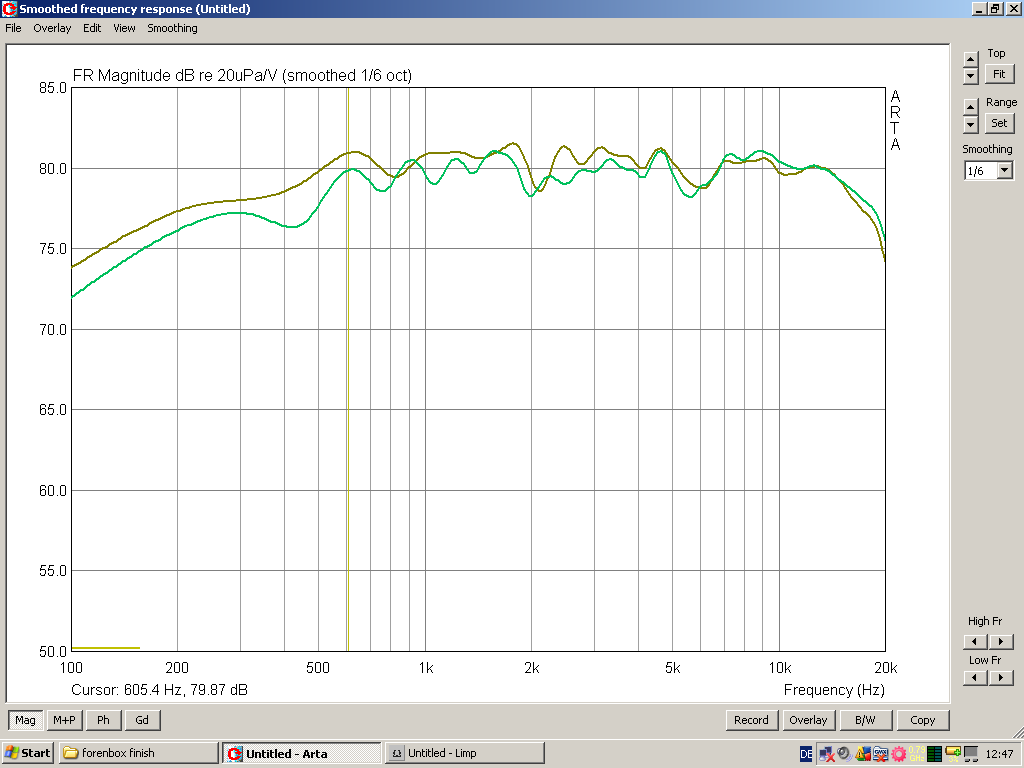
Task: Click the Record button
Action: pos(751,720)
